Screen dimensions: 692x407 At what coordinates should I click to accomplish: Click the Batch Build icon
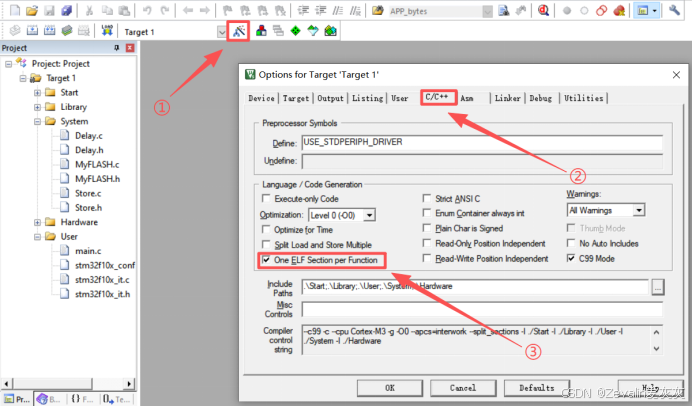[67, 30]
